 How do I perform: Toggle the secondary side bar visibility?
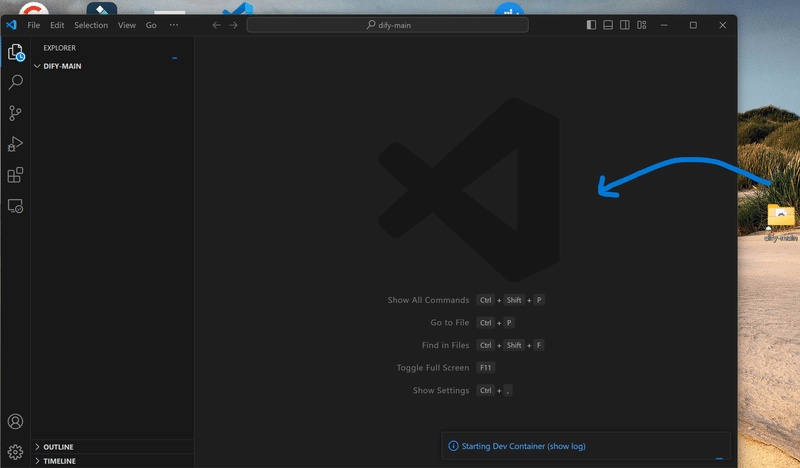[624, 25]
